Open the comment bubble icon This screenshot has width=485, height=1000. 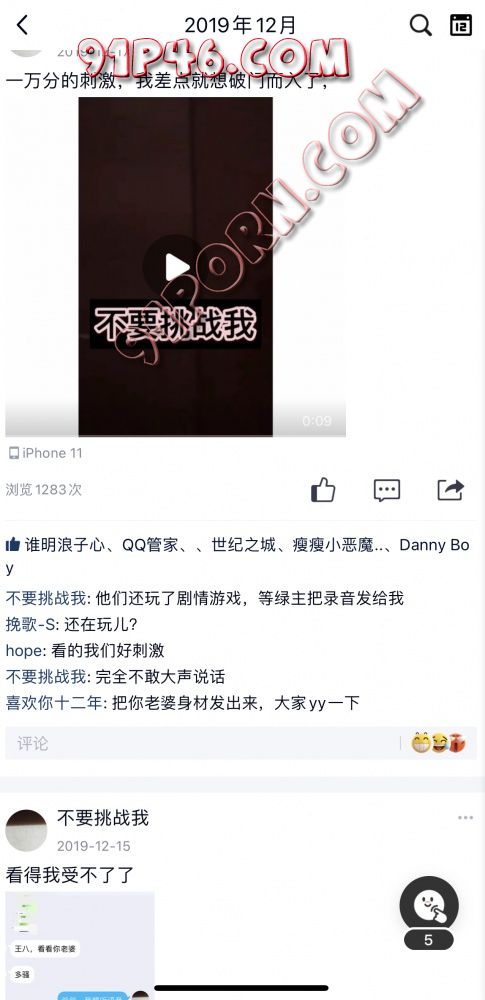387,490
